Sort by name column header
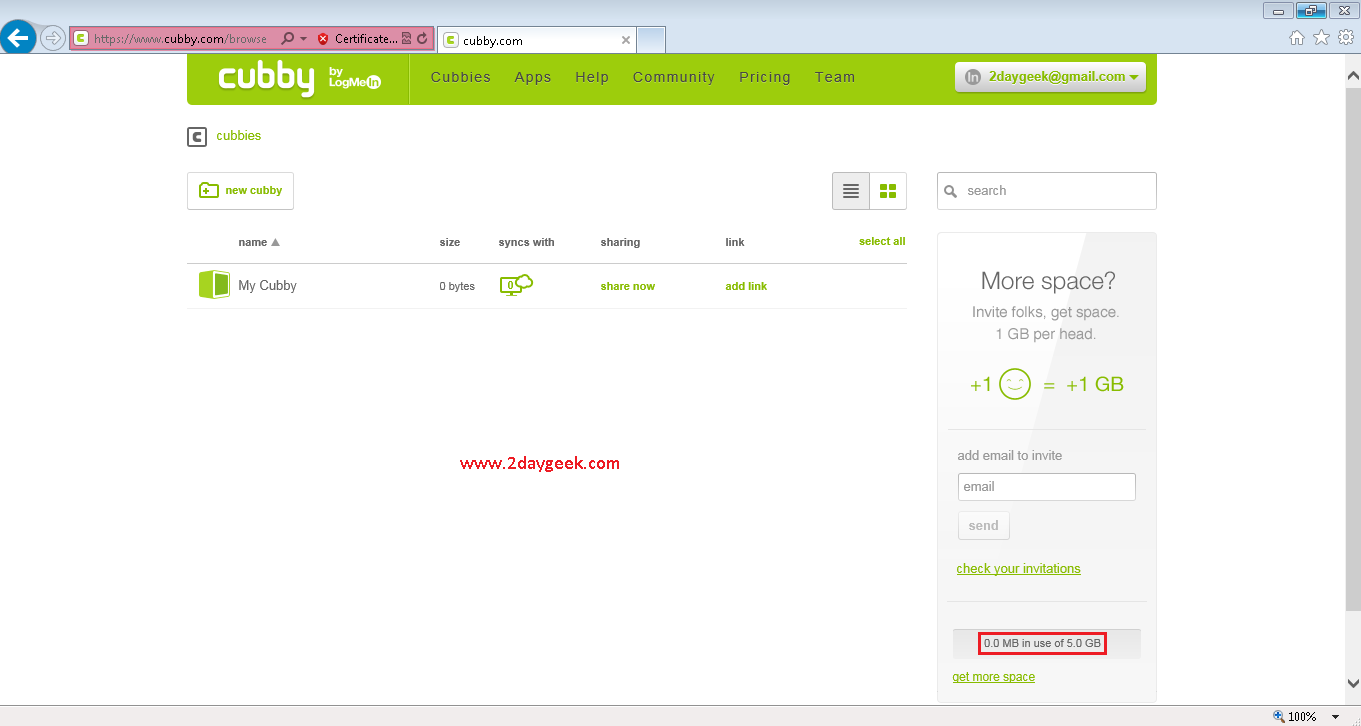 click(259, 242)
